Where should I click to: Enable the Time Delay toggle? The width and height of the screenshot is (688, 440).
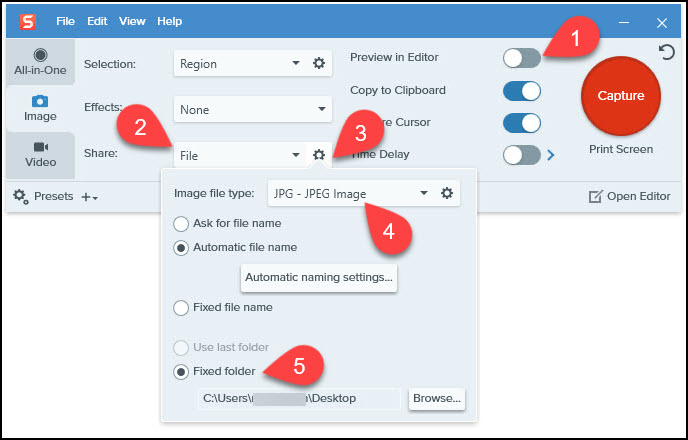click(x=521, y=155)
